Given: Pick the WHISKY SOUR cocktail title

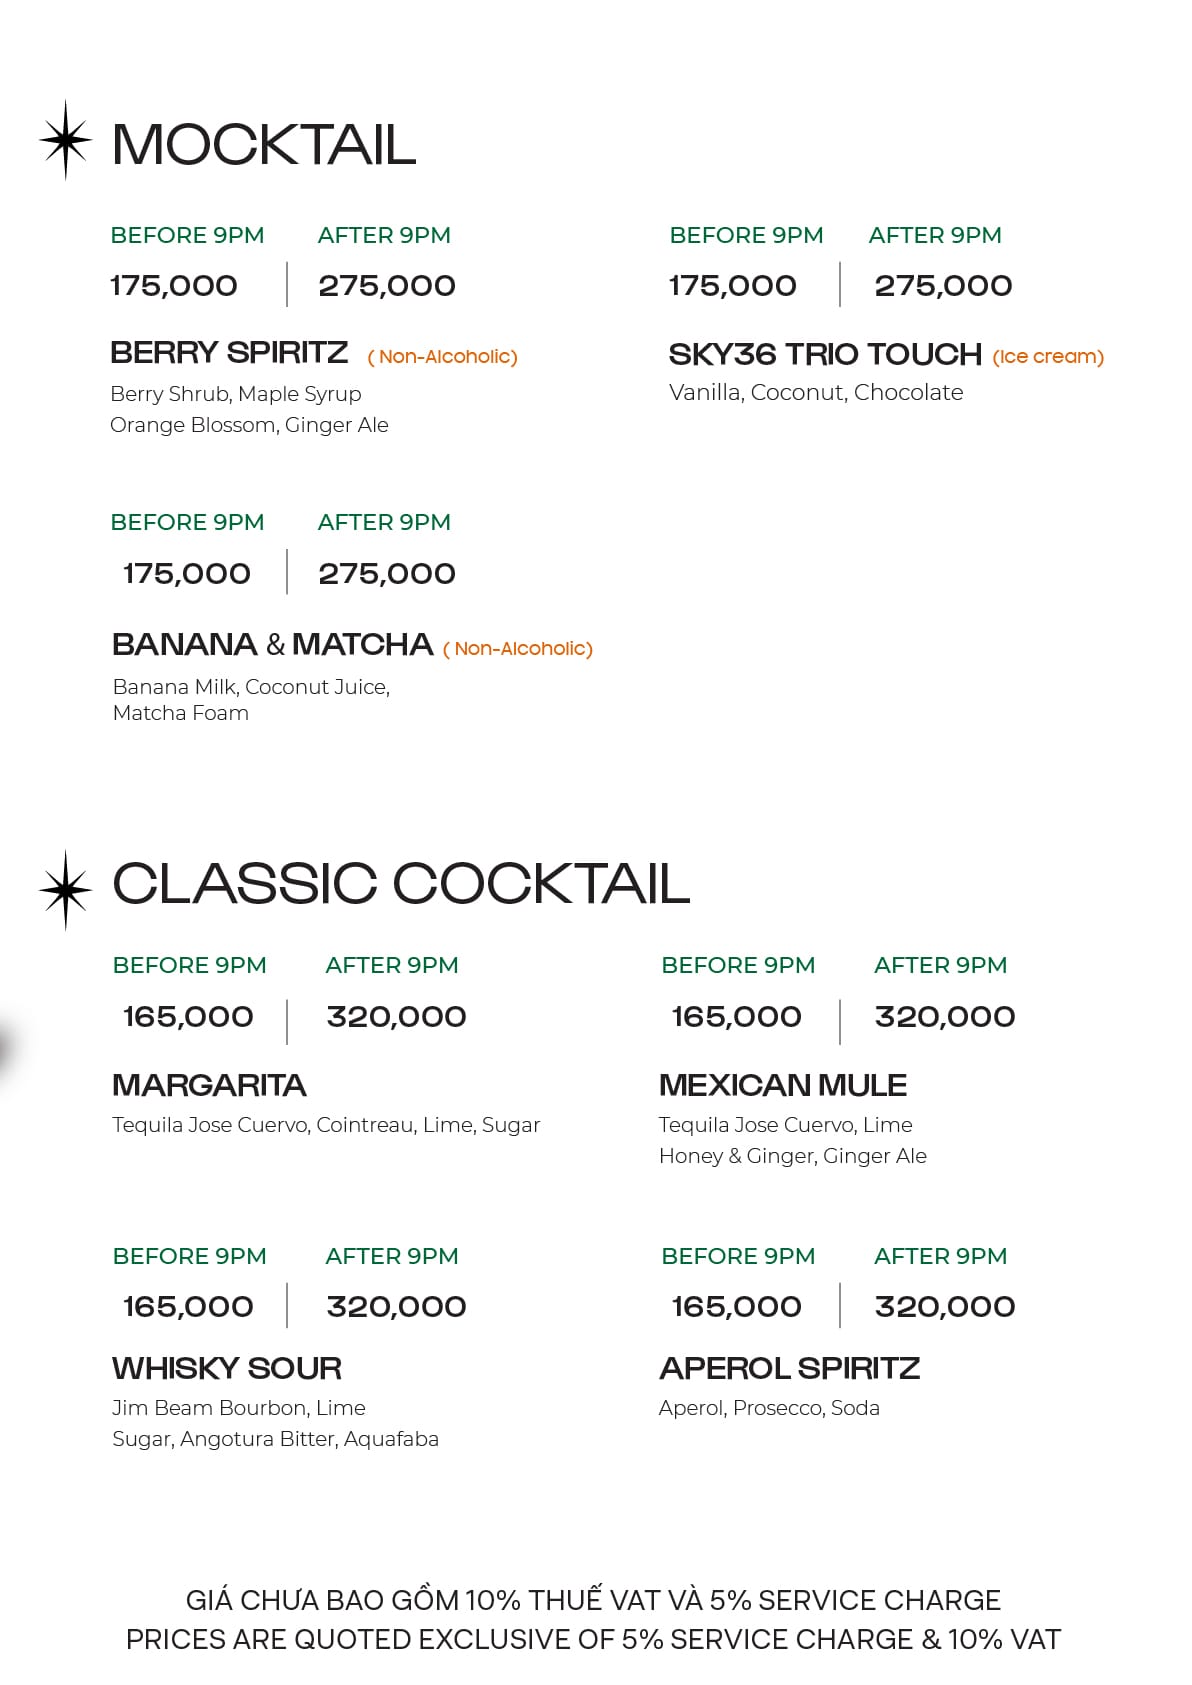Looking at the screenshot, I should click(x=227, y=1368).
